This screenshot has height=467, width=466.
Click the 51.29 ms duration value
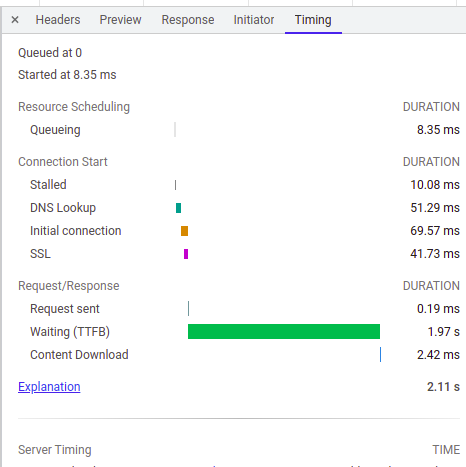point(435,208)
